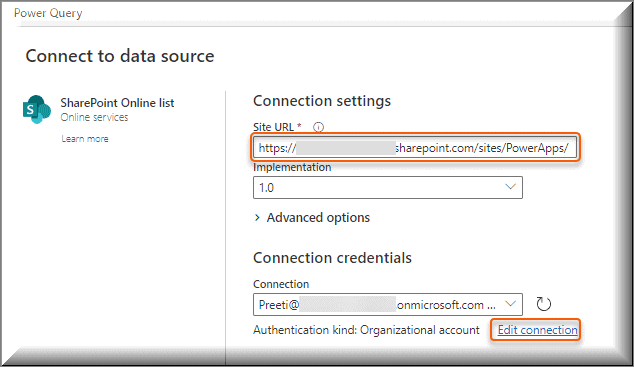
Task: Click the 'Connect to data source' heading
Action: pyautogui.click(x=120, y=56)
